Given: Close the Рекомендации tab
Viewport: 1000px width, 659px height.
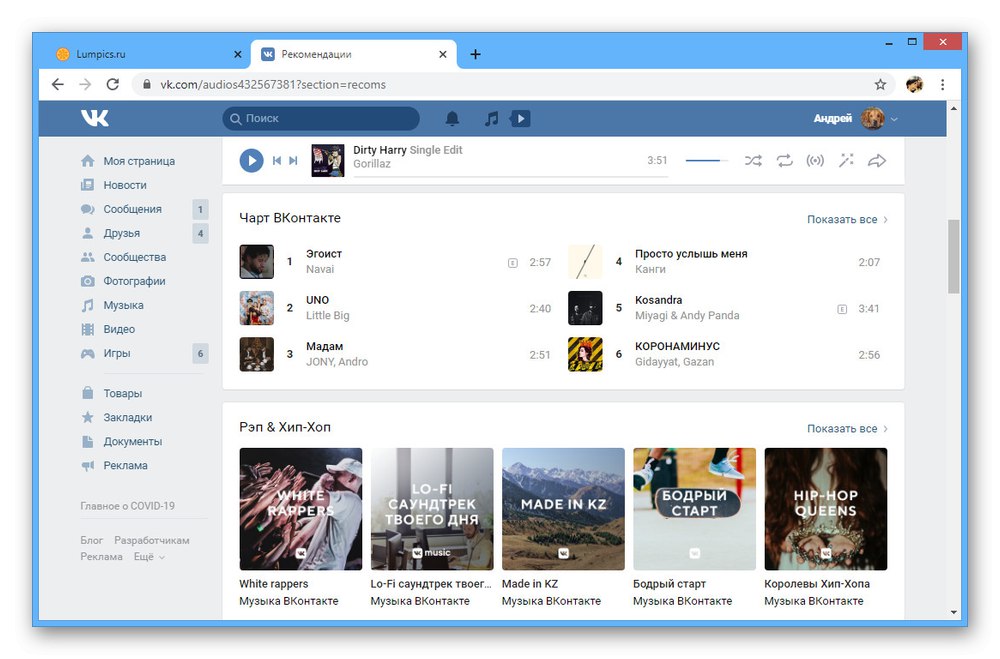Looking at the screenshot, I should point(443,54).
